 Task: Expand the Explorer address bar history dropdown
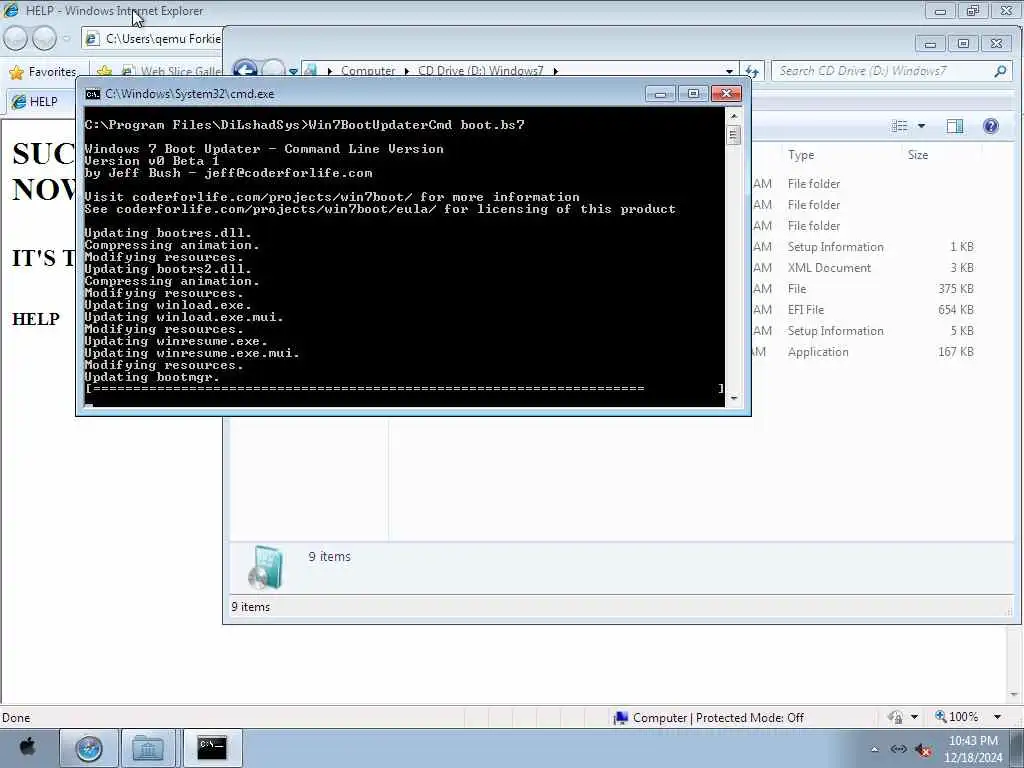point(729,71)
